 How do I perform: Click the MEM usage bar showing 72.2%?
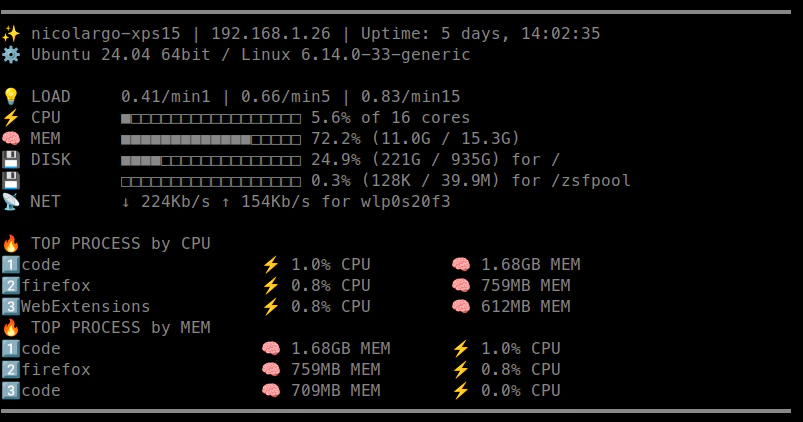[210, 140]
